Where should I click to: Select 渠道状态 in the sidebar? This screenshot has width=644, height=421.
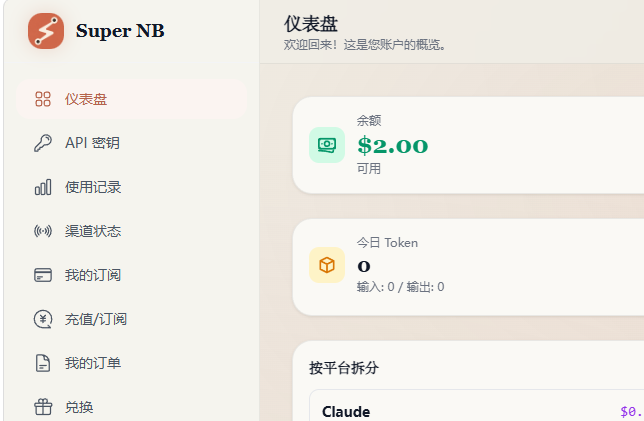tap(131, 231)
